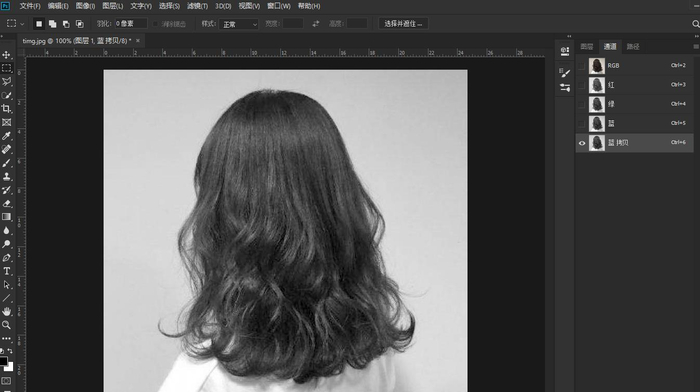Screen dimensions: 700x392
Task: Select the Line tool
Action: 6,298
